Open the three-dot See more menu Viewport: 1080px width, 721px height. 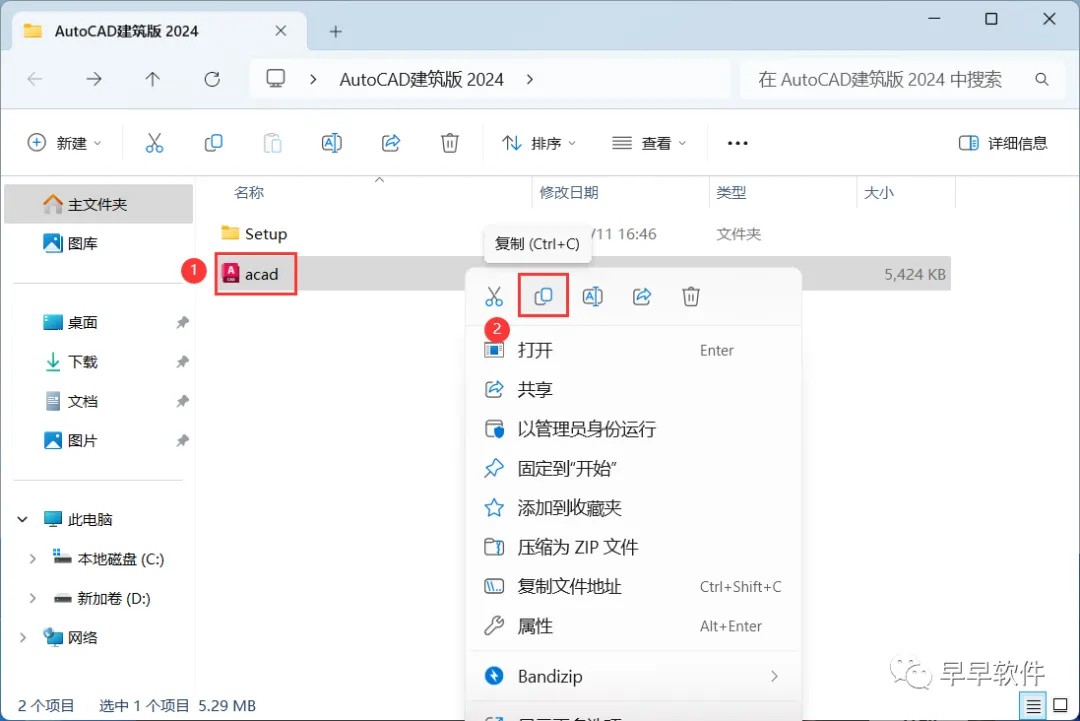[737, 143]
